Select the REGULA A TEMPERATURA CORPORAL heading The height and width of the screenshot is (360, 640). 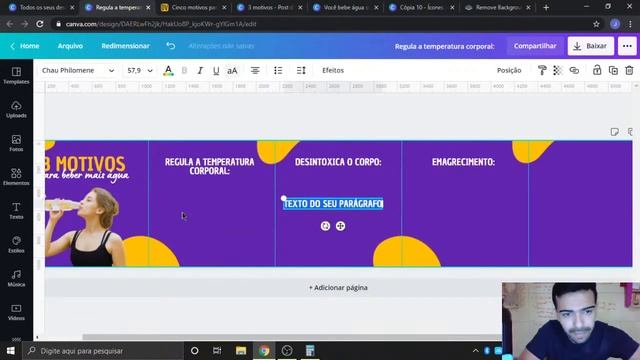209,166
